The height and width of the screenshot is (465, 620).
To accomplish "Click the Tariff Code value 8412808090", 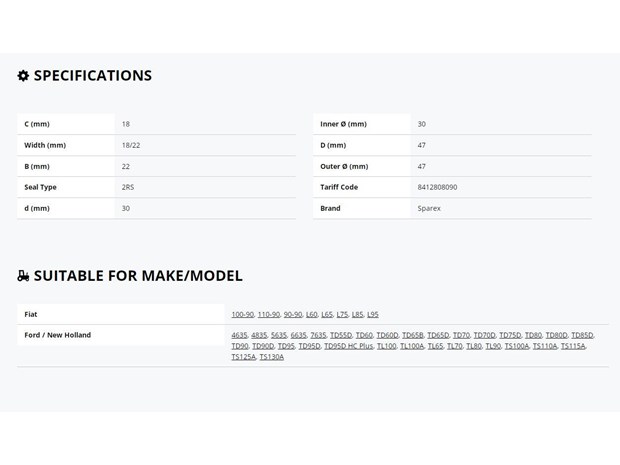I will (437, 187).
